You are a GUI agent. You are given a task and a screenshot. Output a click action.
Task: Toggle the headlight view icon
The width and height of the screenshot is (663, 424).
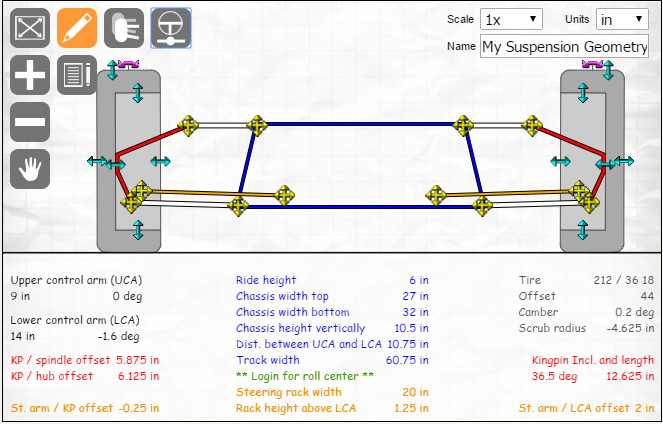(x=124, y=29)
